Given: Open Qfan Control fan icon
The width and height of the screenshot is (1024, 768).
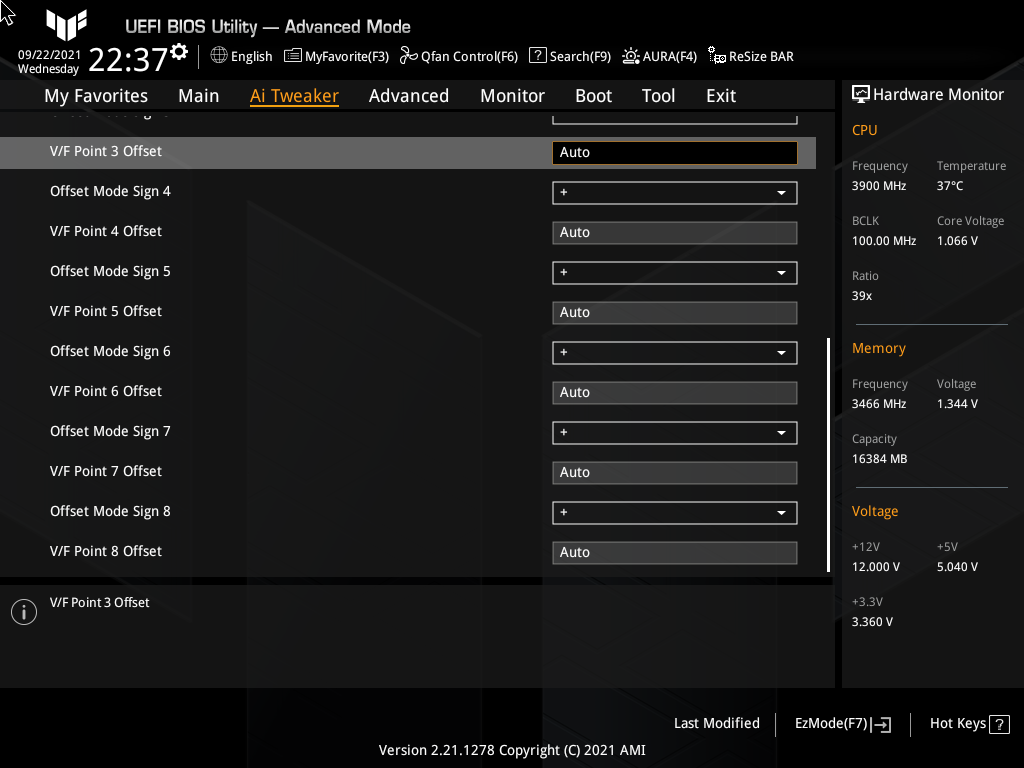Looking at the screenshot, I should tap(408, 56).
